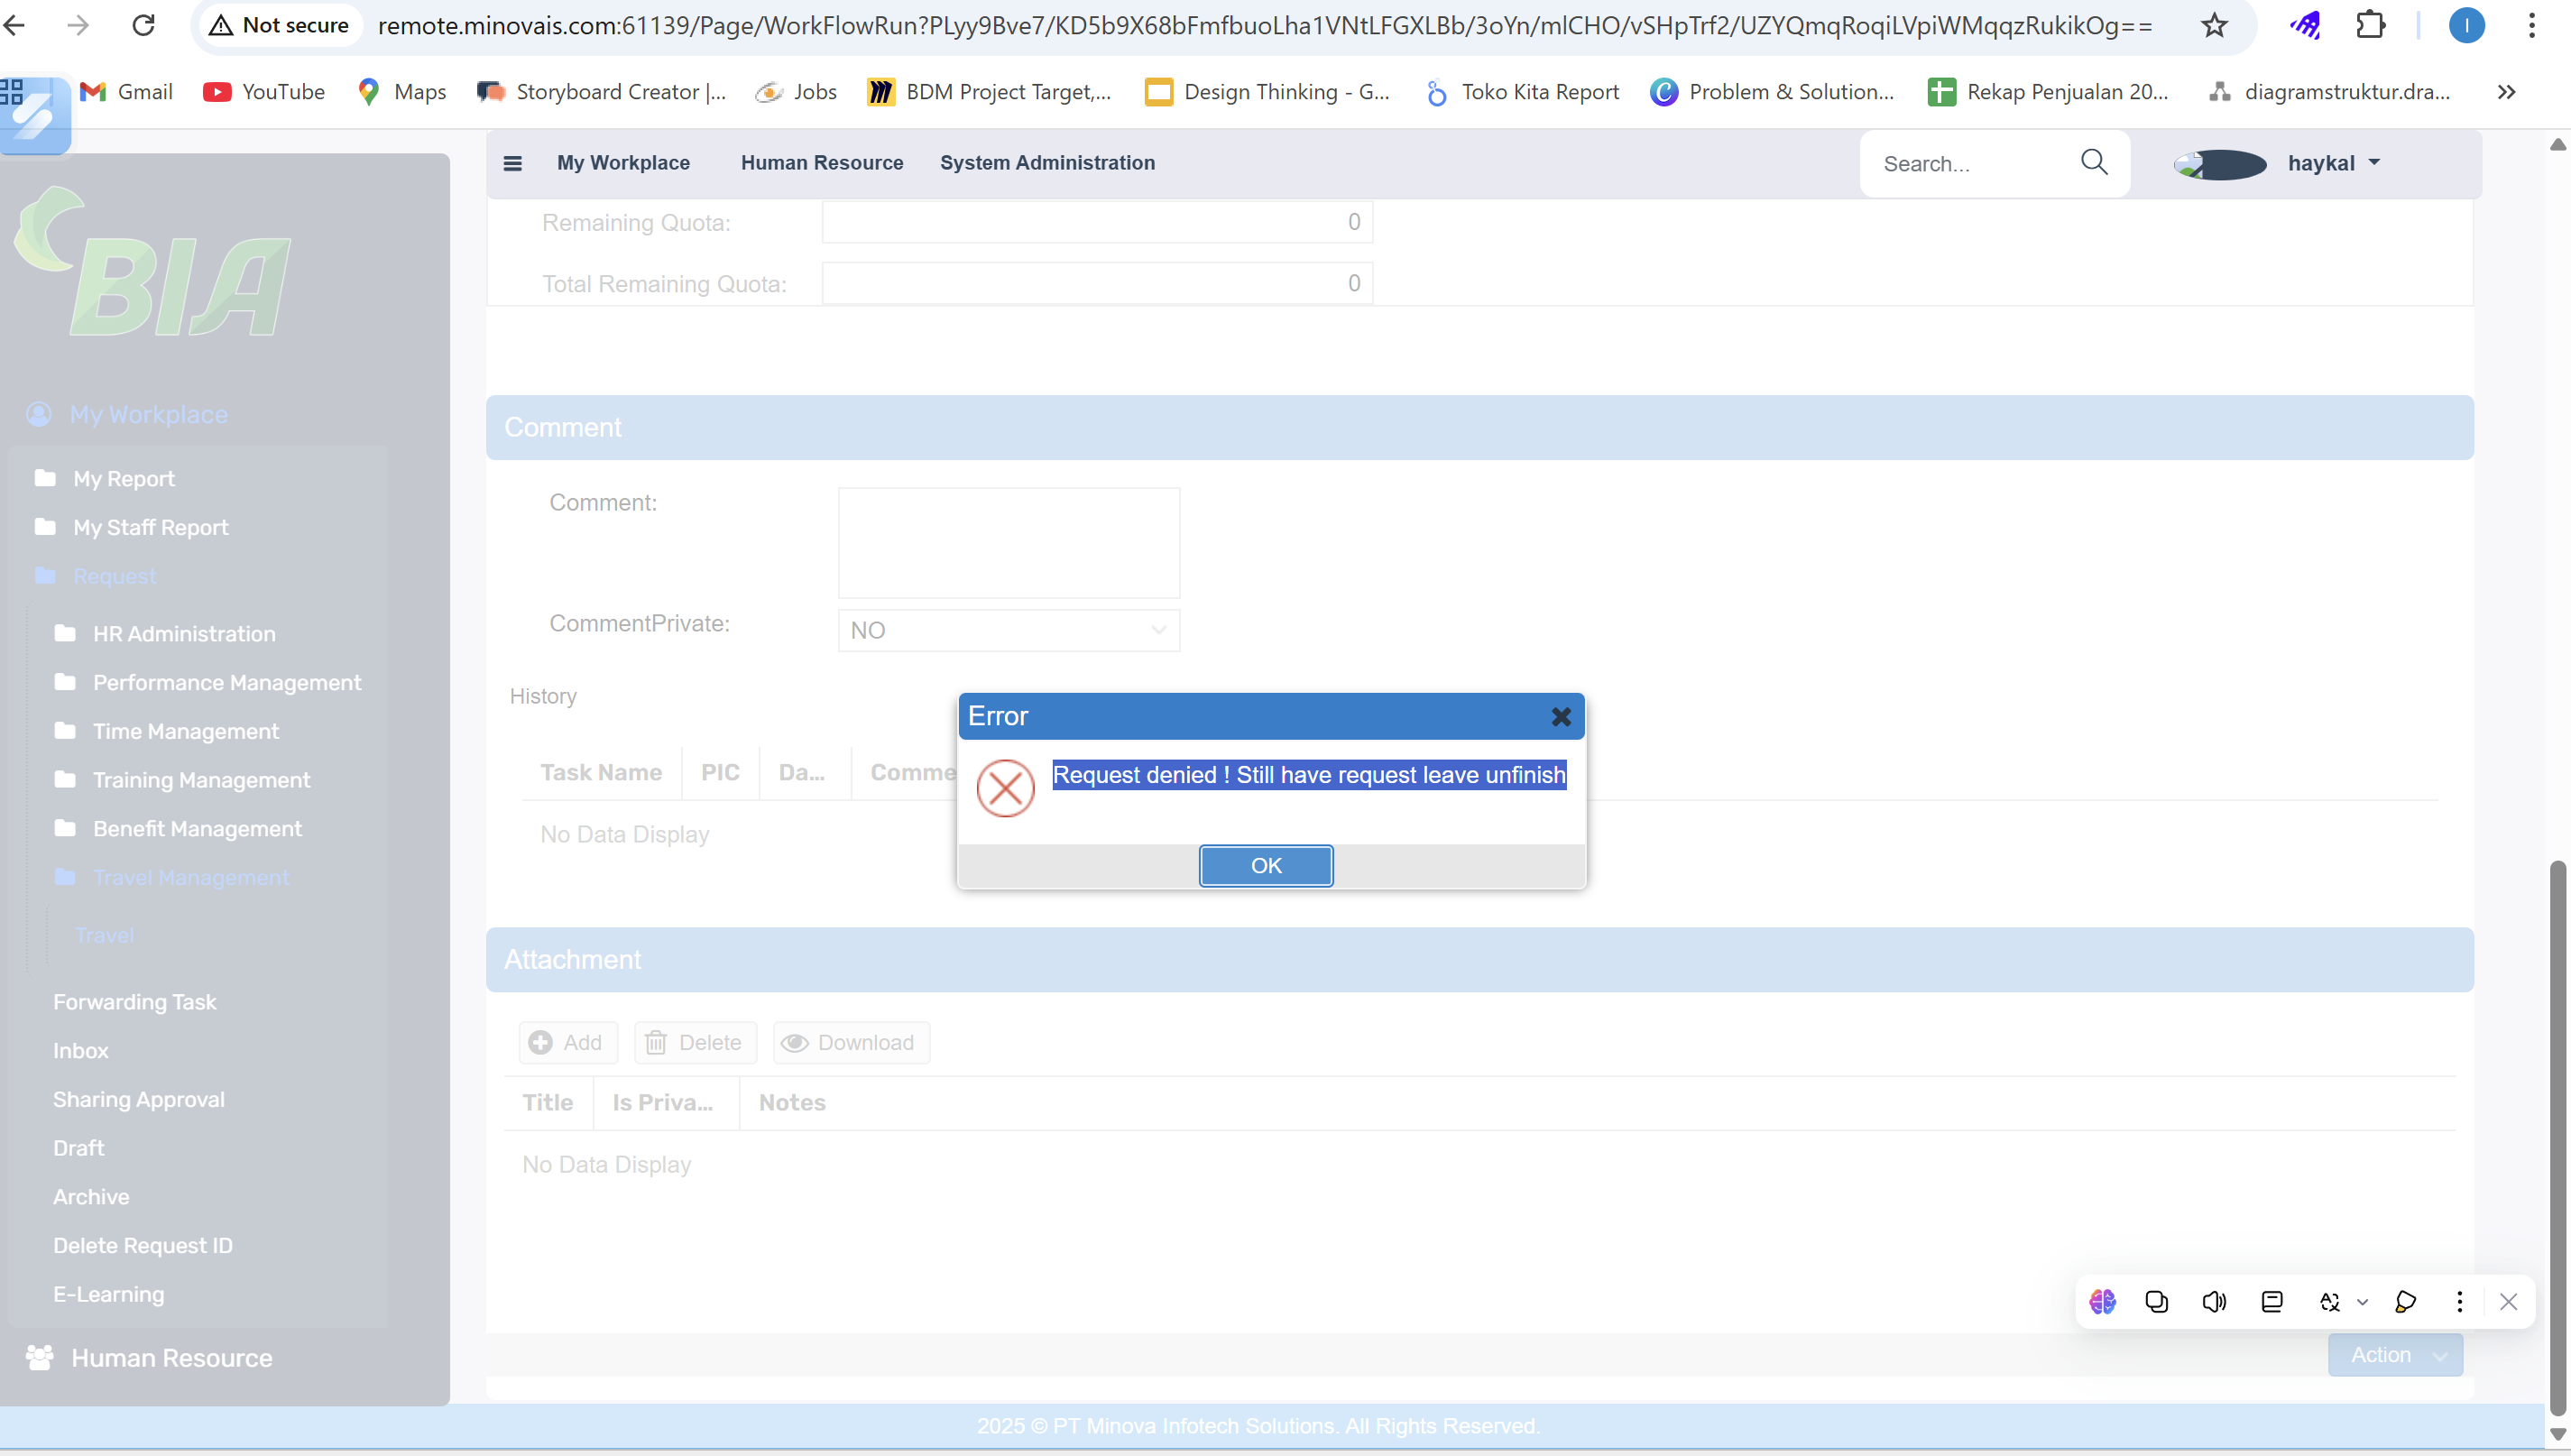Click the brain AI assistant icon
The height and width of the screenshot is (1456, 2571).
[2102, 1301]
